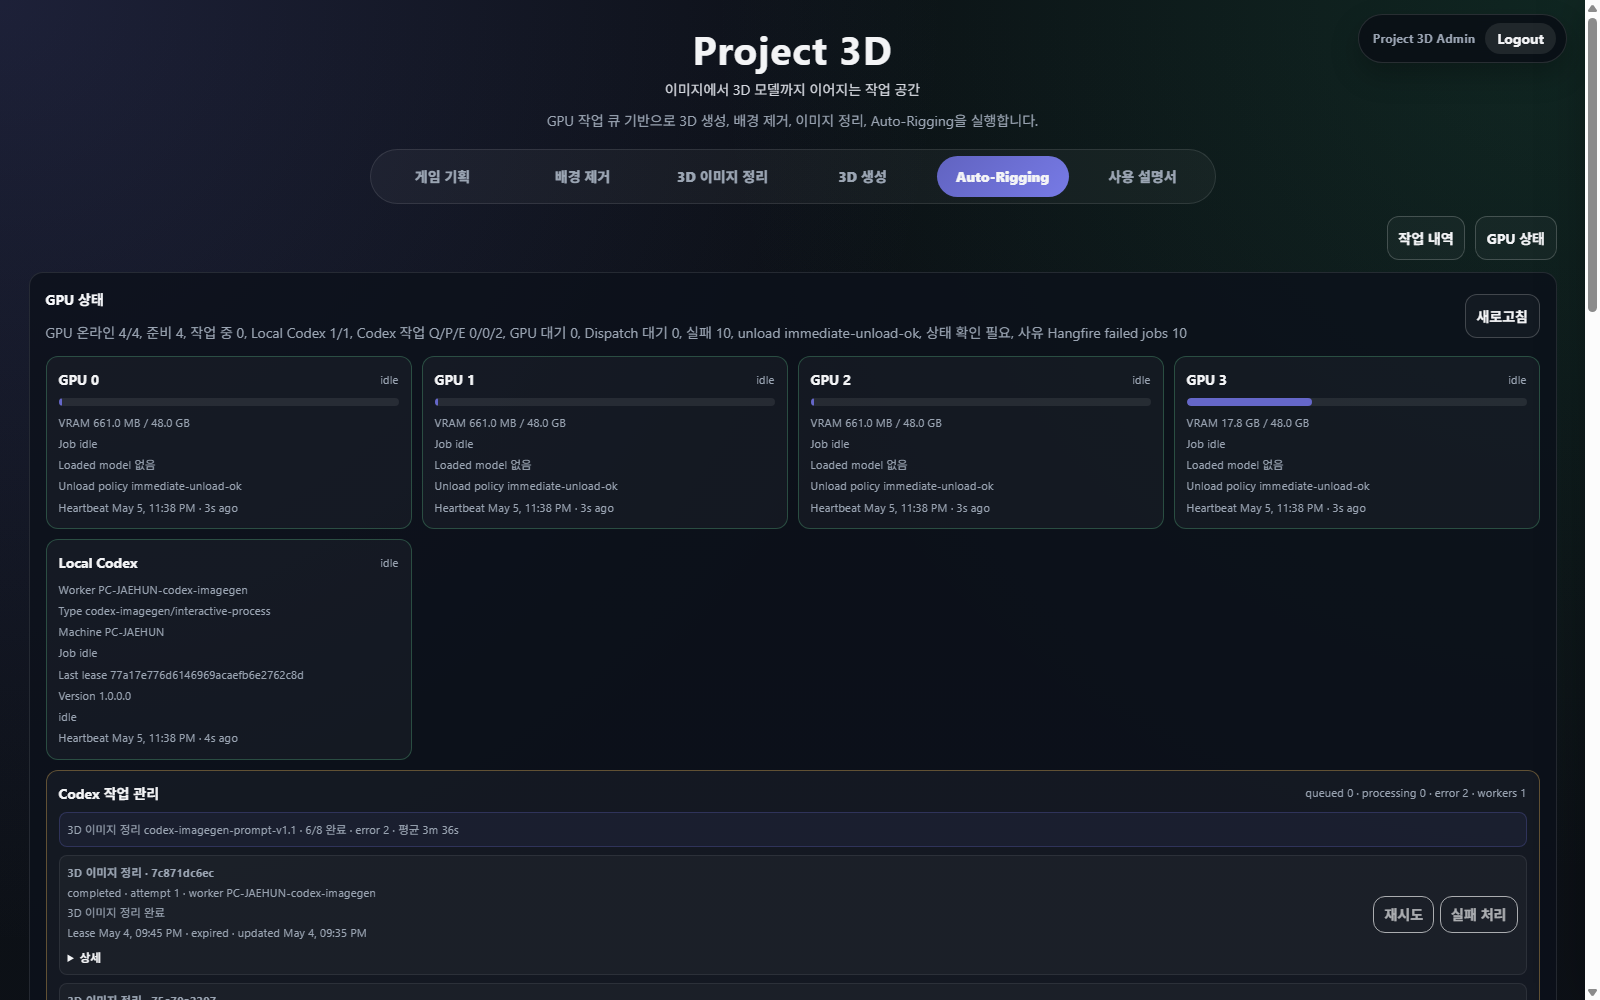
Task: Expand the 상세 details of job 7c871dc6ec
Action: [x=84, y=958]
